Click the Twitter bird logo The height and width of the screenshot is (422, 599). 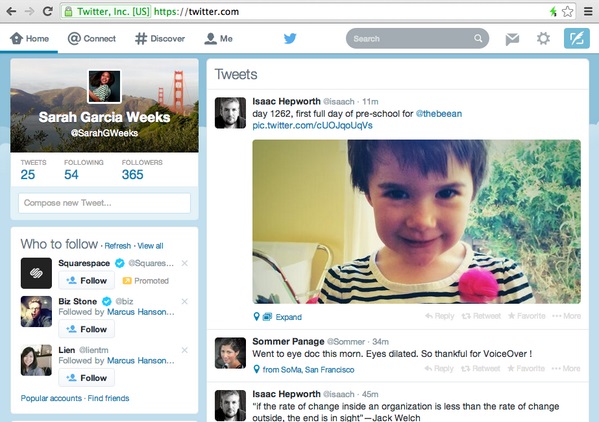pyautogui.click(x=290, y=39)
